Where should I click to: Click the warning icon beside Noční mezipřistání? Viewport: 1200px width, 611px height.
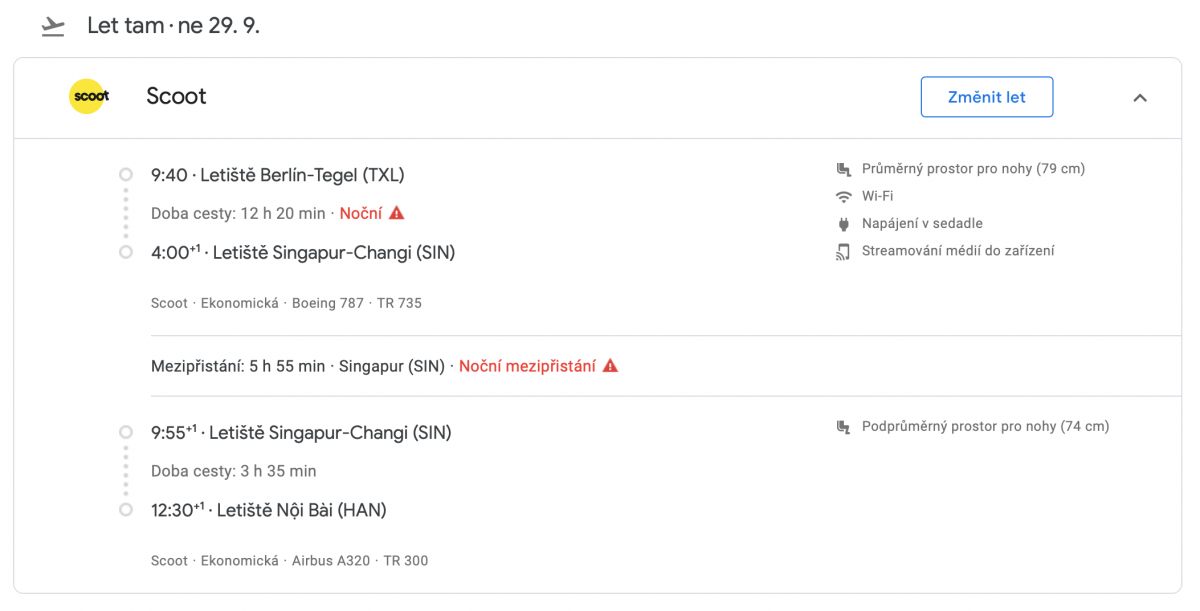pos(610,366)
